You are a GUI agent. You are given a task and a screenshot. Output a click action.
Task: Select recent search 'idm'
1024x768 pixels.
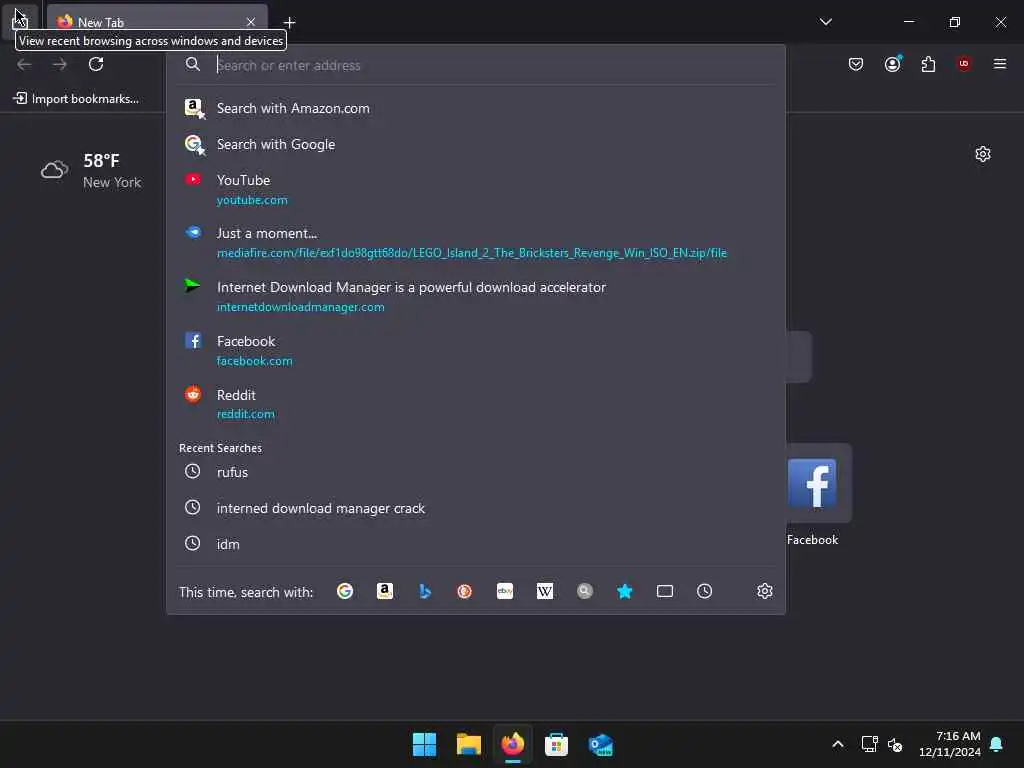click(475, 544)
